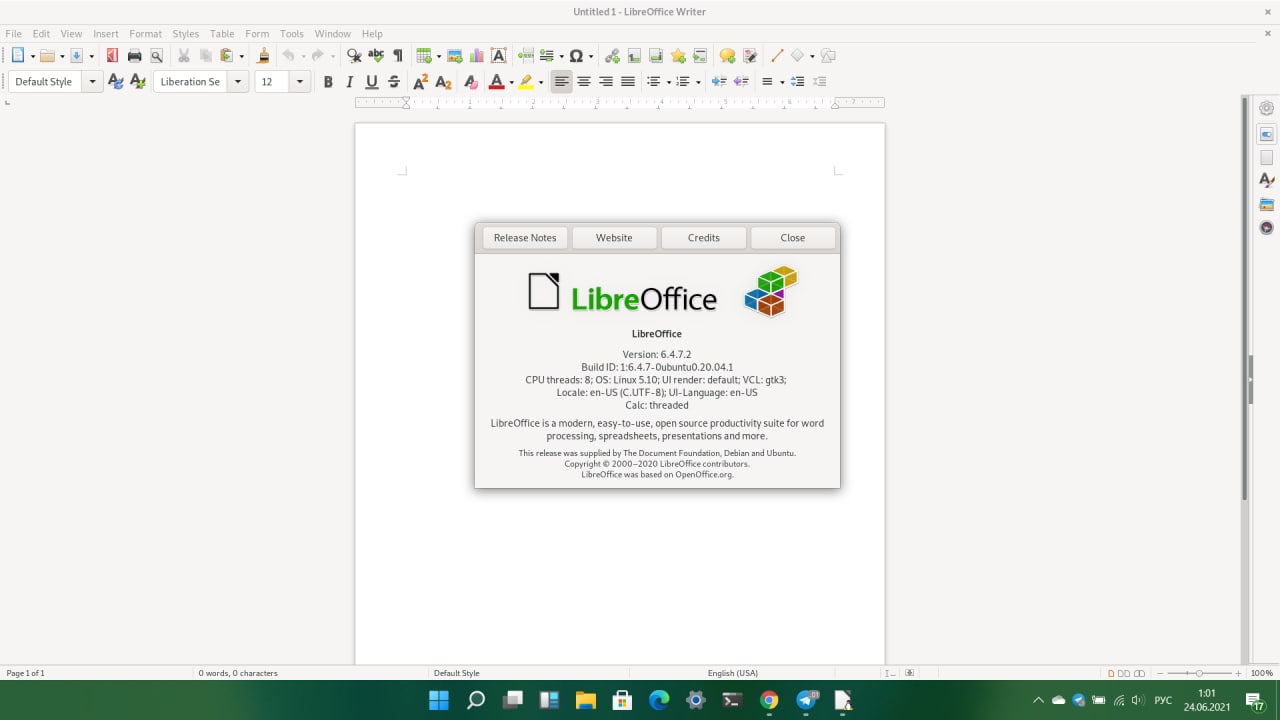Click the Save document icon
This screenshot has width=1280, height=720.
(77, 56)
